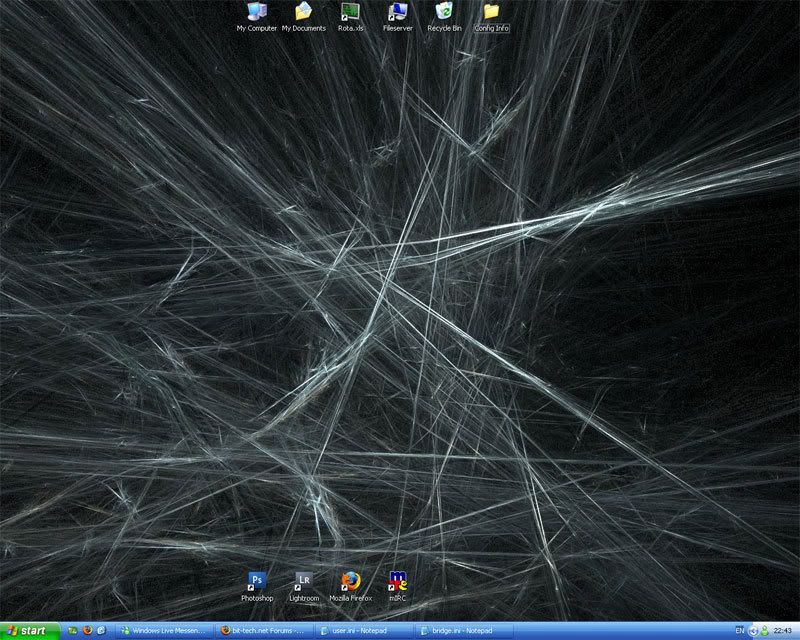Launch the Photoshop desktop shortcut

tap(257, 581)
